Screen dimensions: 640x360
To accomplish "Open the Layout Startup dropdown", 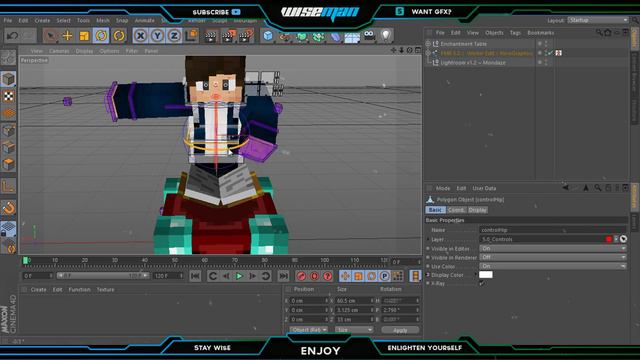I will point(598,20).
